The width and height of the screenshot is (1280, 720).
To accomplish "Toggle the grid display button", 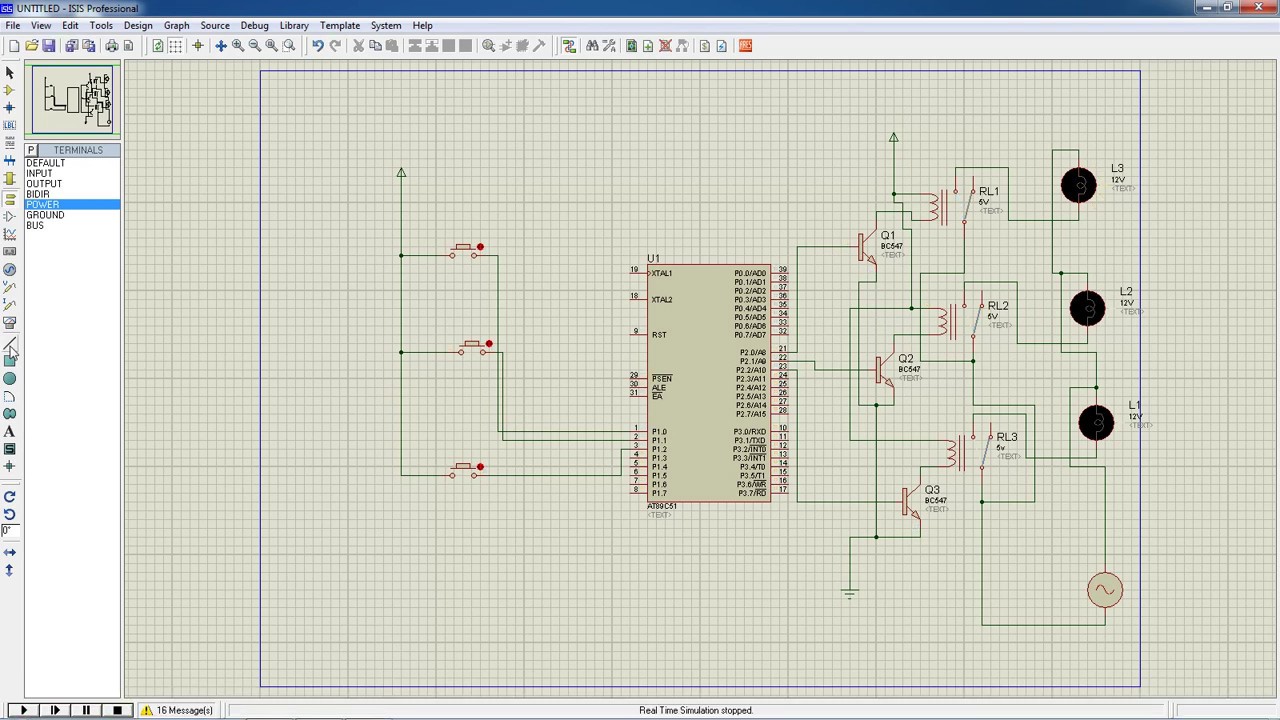I will (175, 46).
